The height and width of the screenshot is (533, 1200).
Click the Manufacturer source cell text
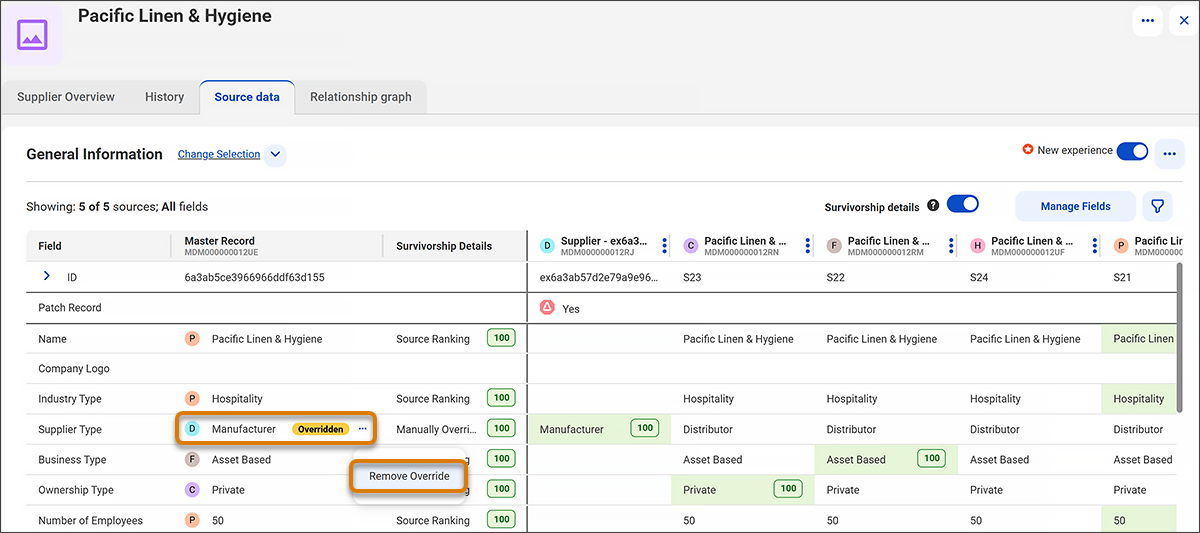tap(572, 429)
